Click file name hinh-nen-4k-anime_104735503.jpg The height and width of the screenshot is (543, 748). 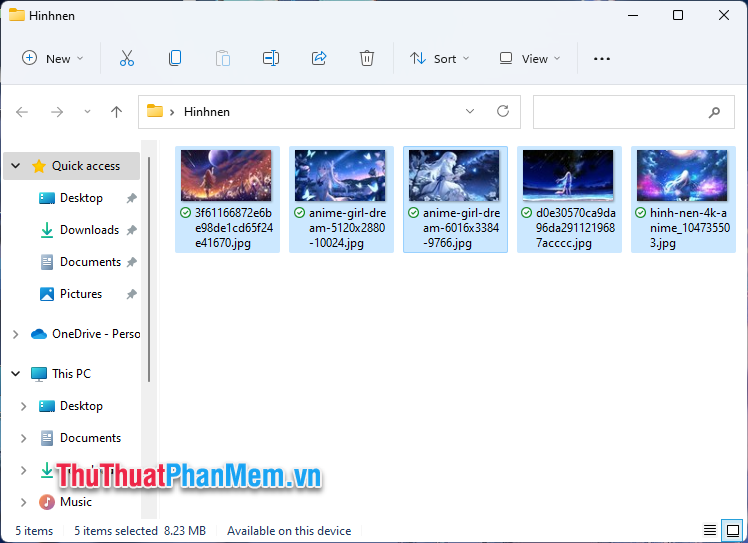coord(690,228)
